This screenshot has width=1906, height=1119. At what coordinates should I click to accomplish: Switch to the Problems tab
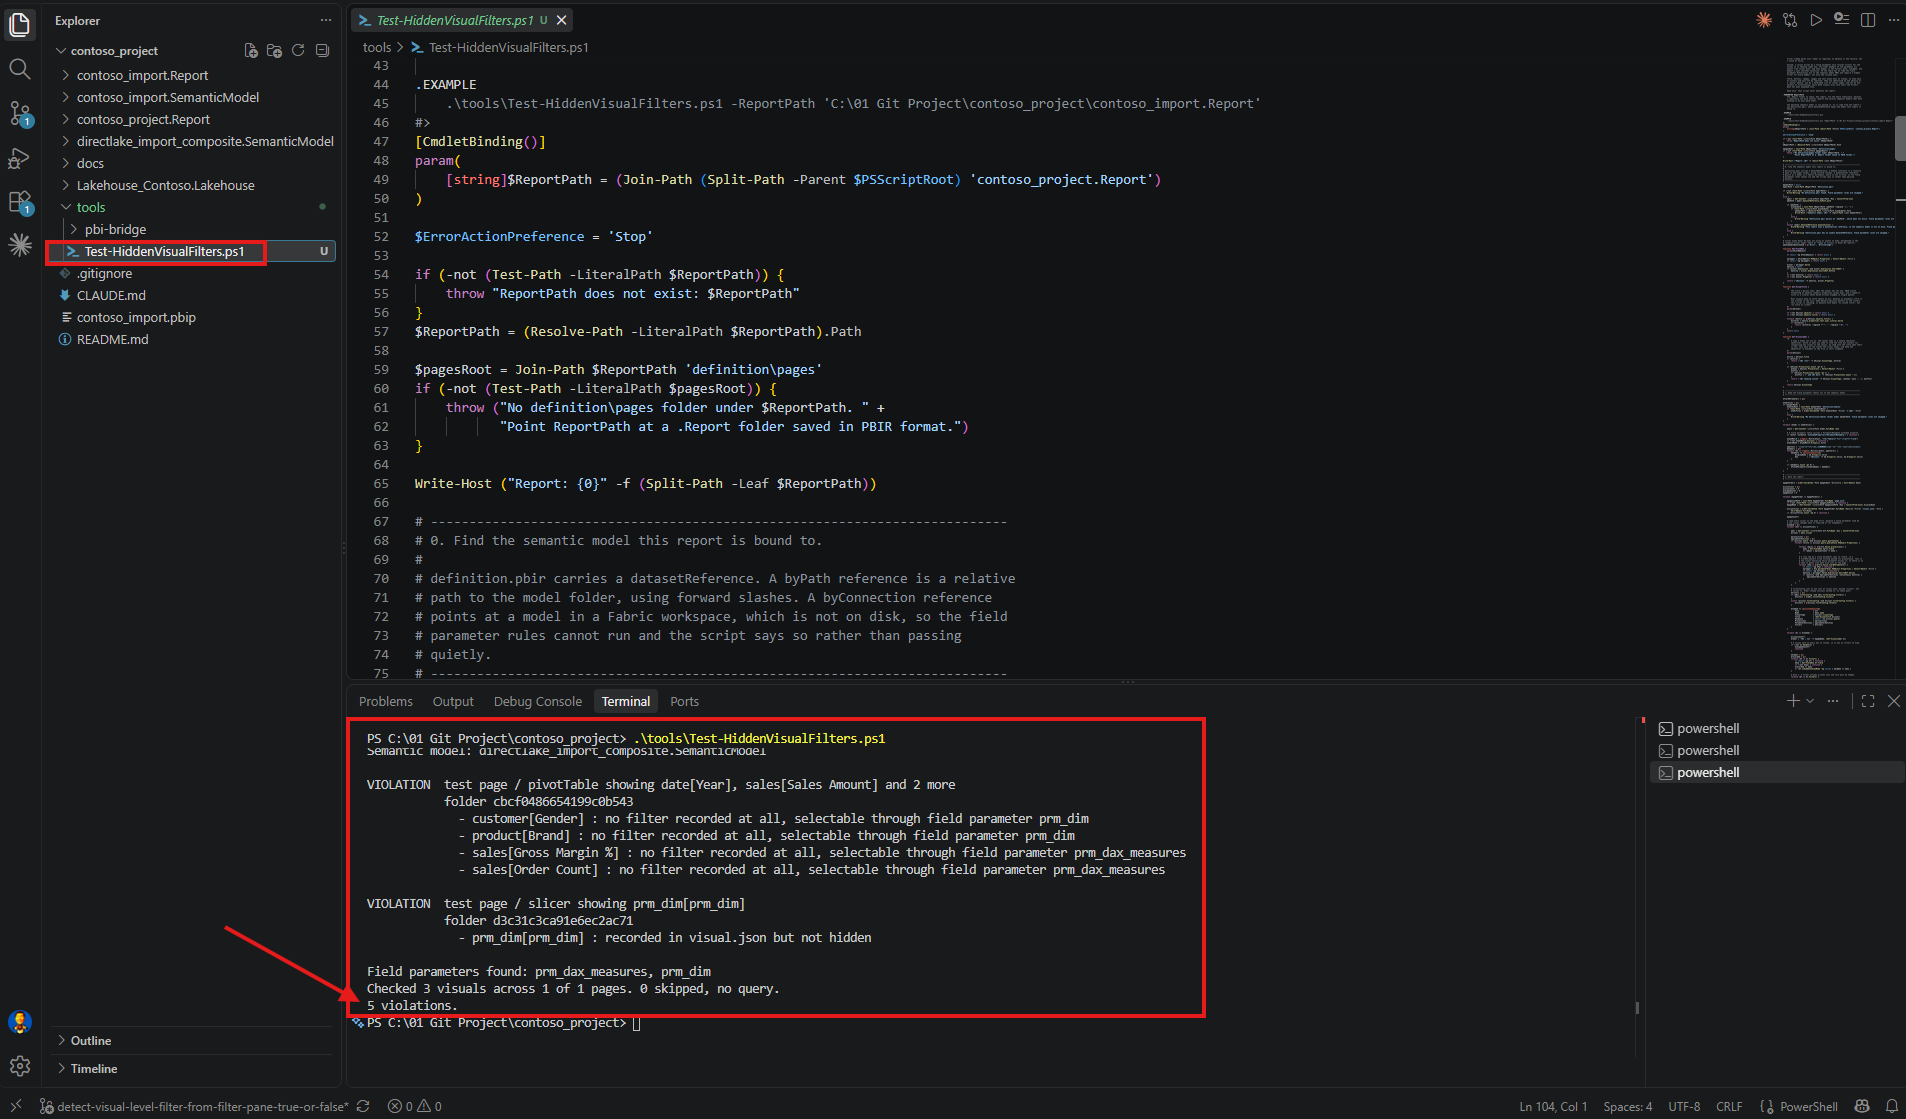(x=386, y=701)
